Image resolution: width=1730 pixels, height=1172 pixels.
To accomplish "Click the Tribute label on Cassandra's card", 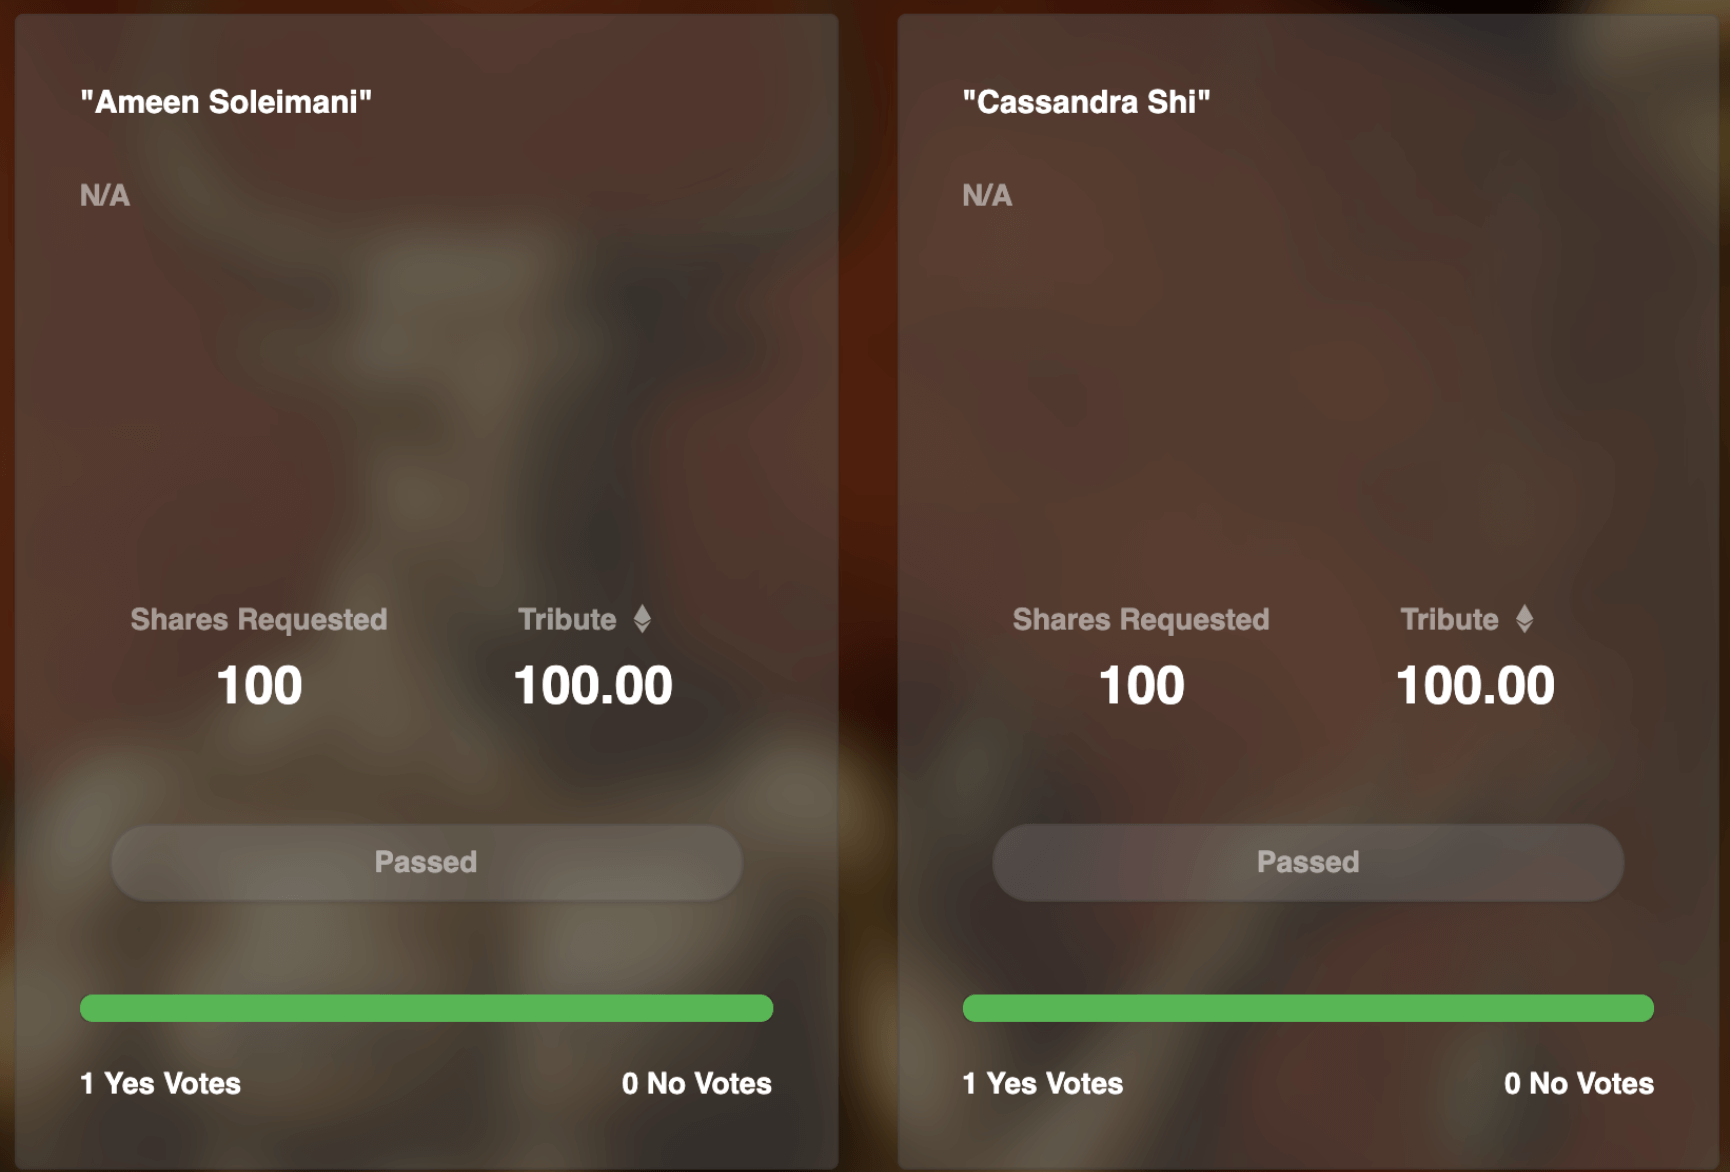I will coord(1449,620).
